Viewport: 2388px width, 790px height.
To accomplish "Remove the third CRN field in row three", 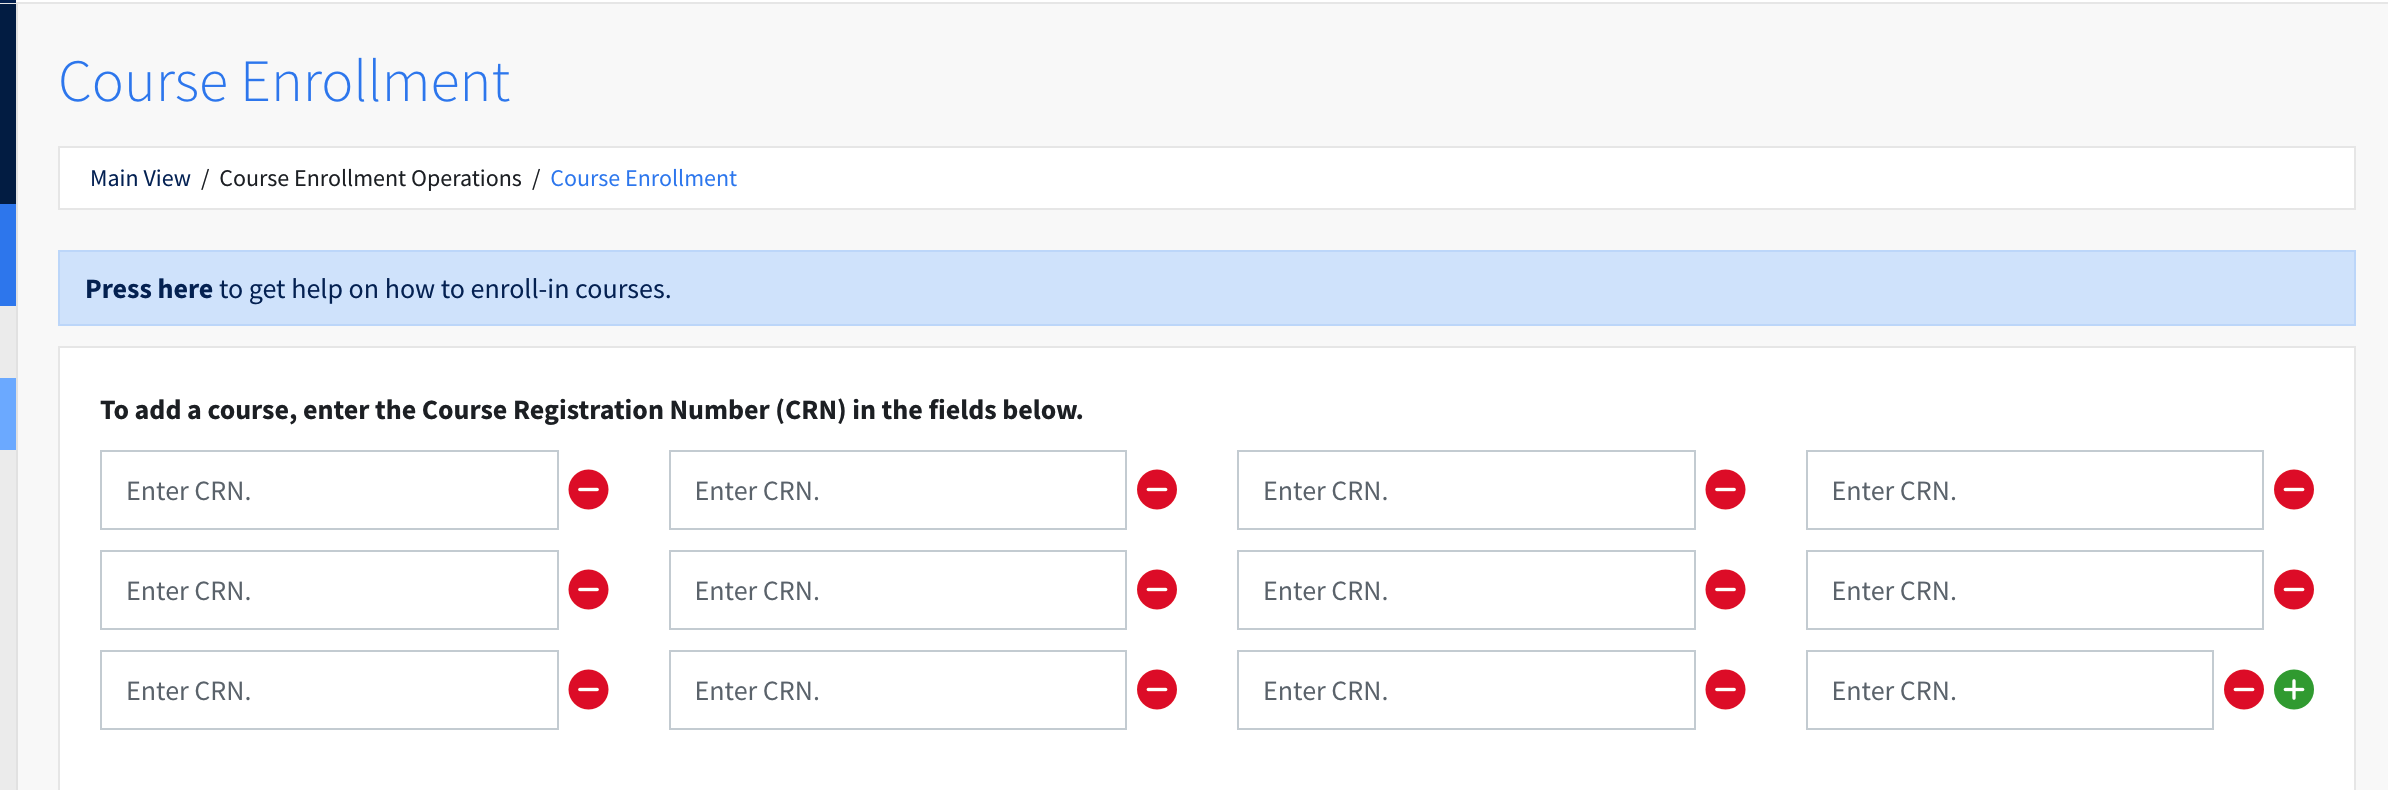I will 1725,689.
